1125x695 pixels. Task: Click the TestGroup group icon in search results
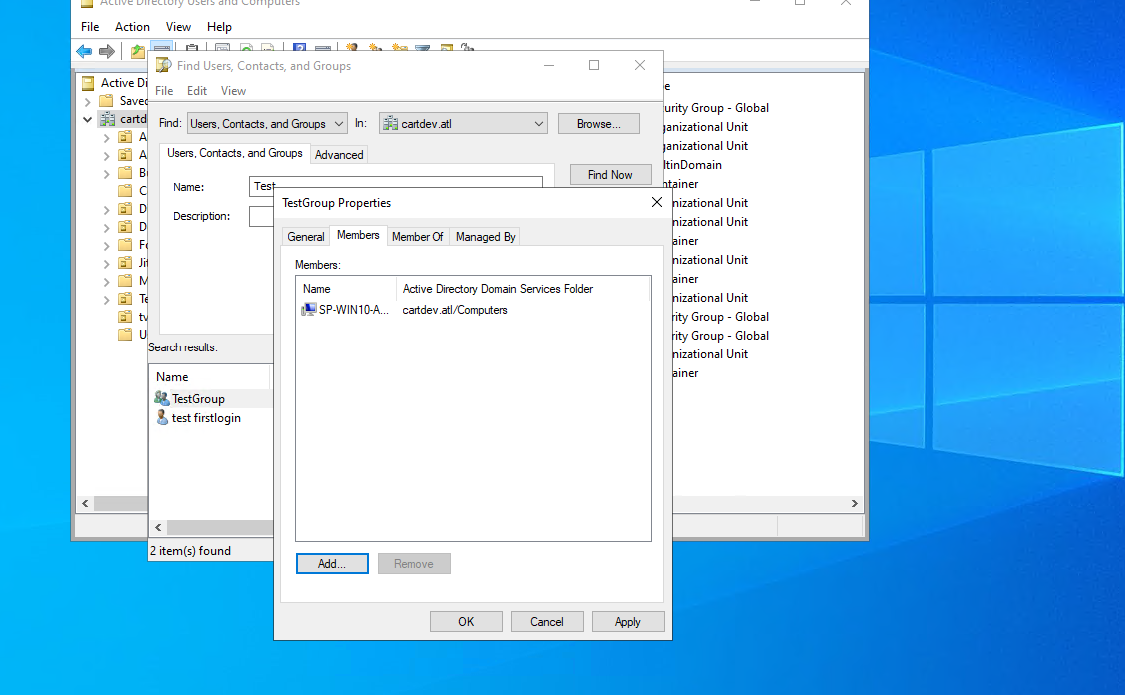click(161, 398)
